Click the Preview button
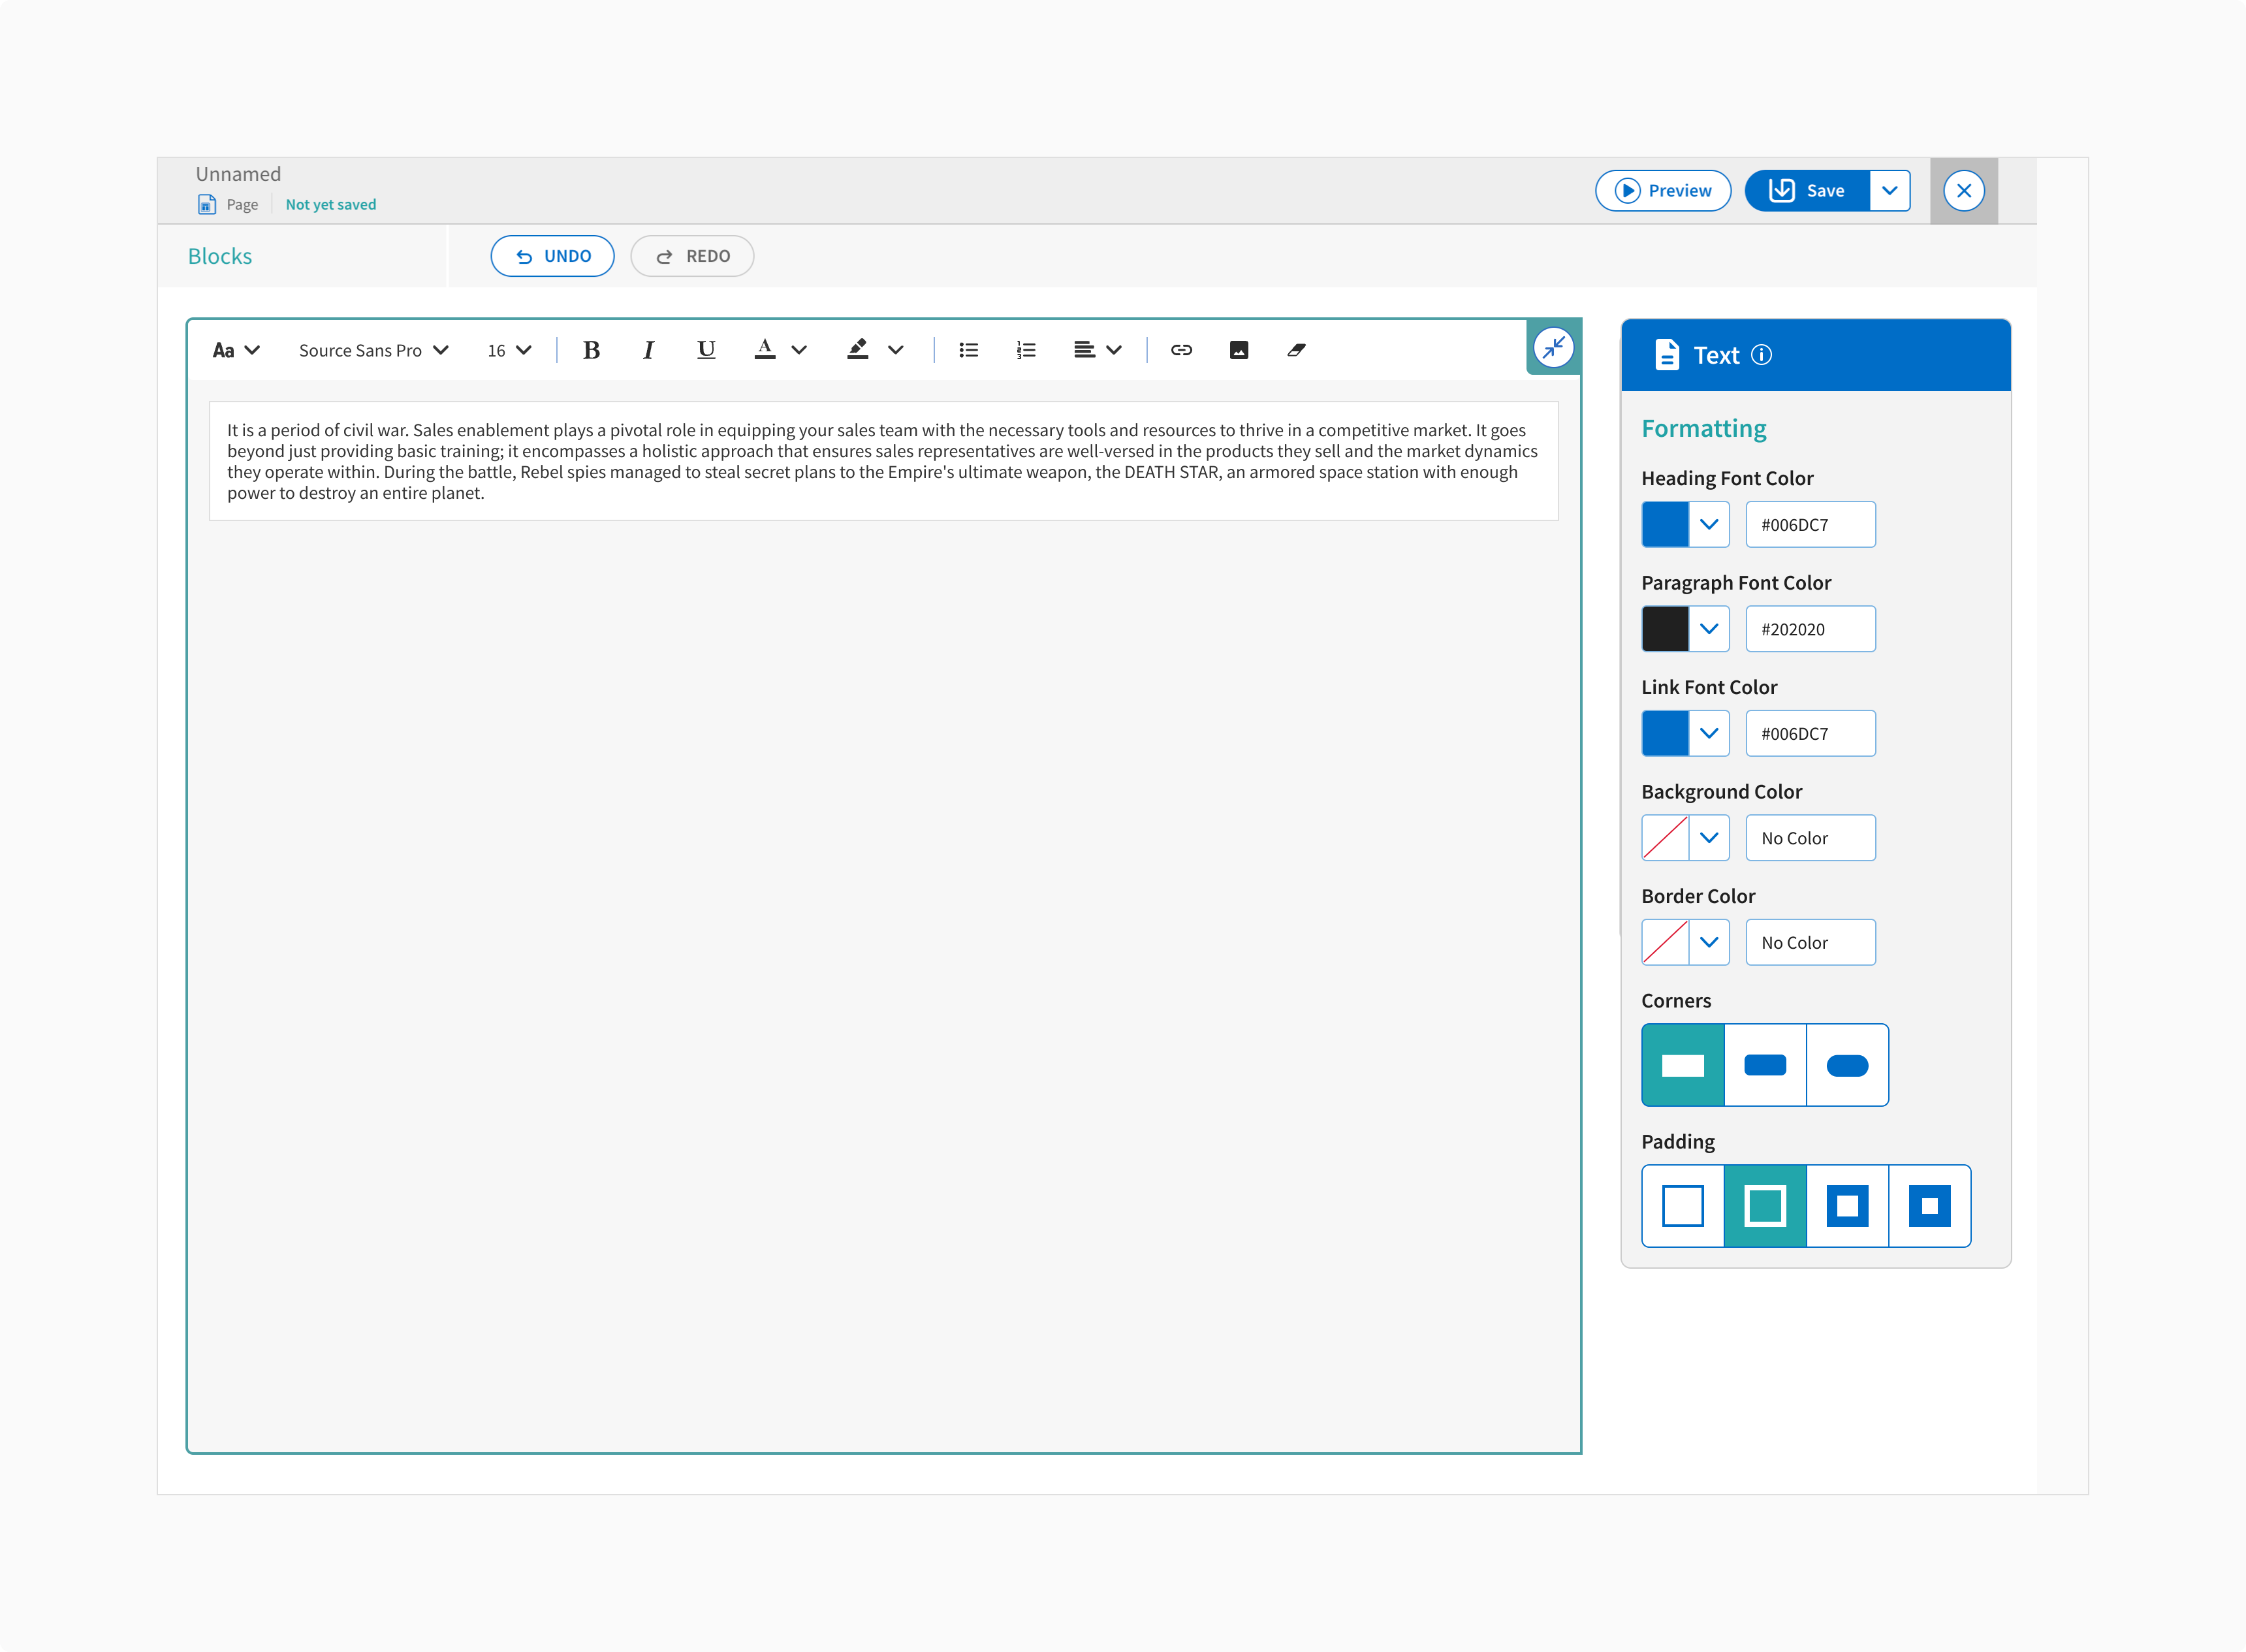This screenshot has width=2246, height=1652. click(x=1662, y=191)
